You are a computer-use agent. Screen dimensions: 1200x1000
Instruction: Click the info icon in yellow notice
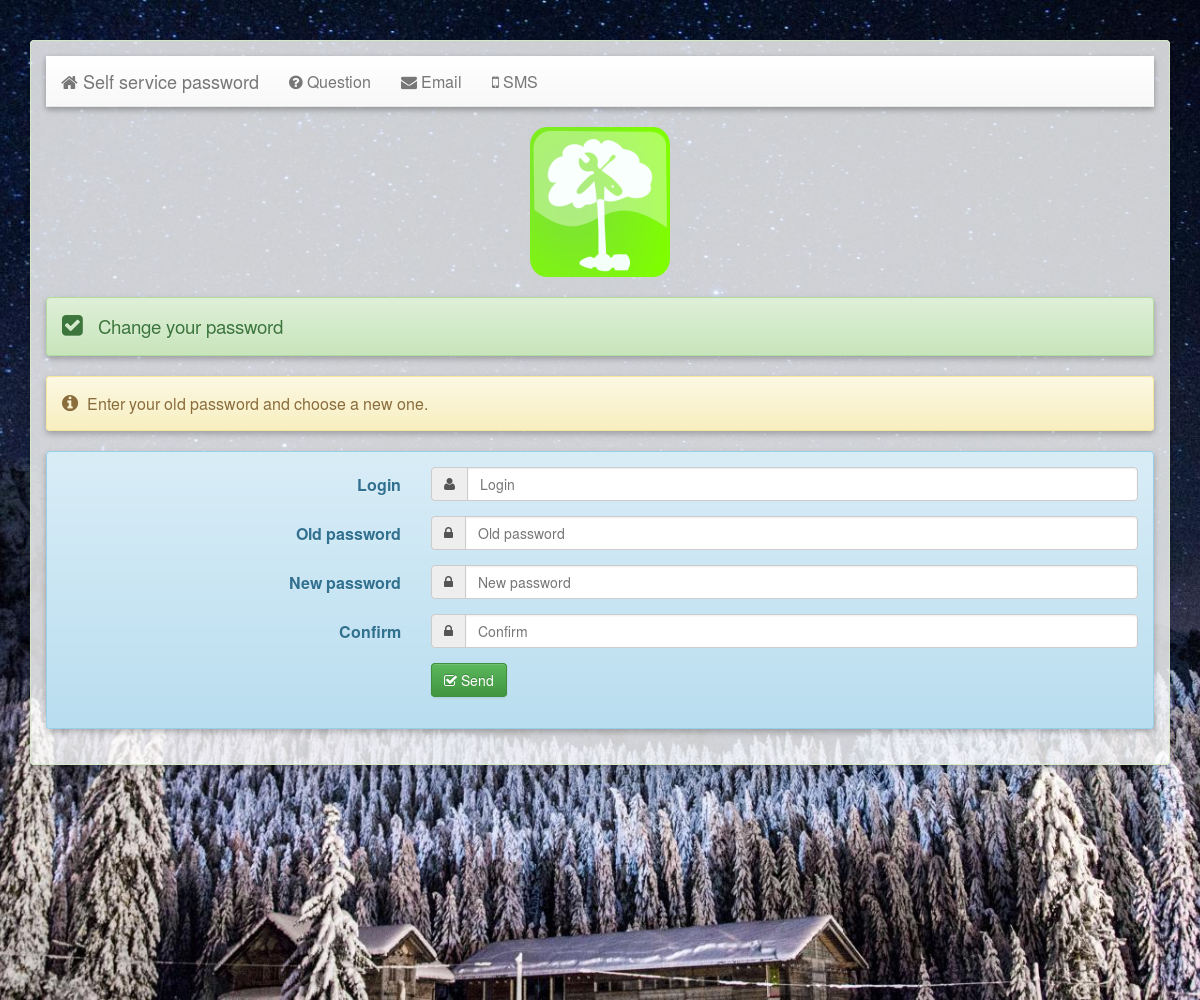70,404
